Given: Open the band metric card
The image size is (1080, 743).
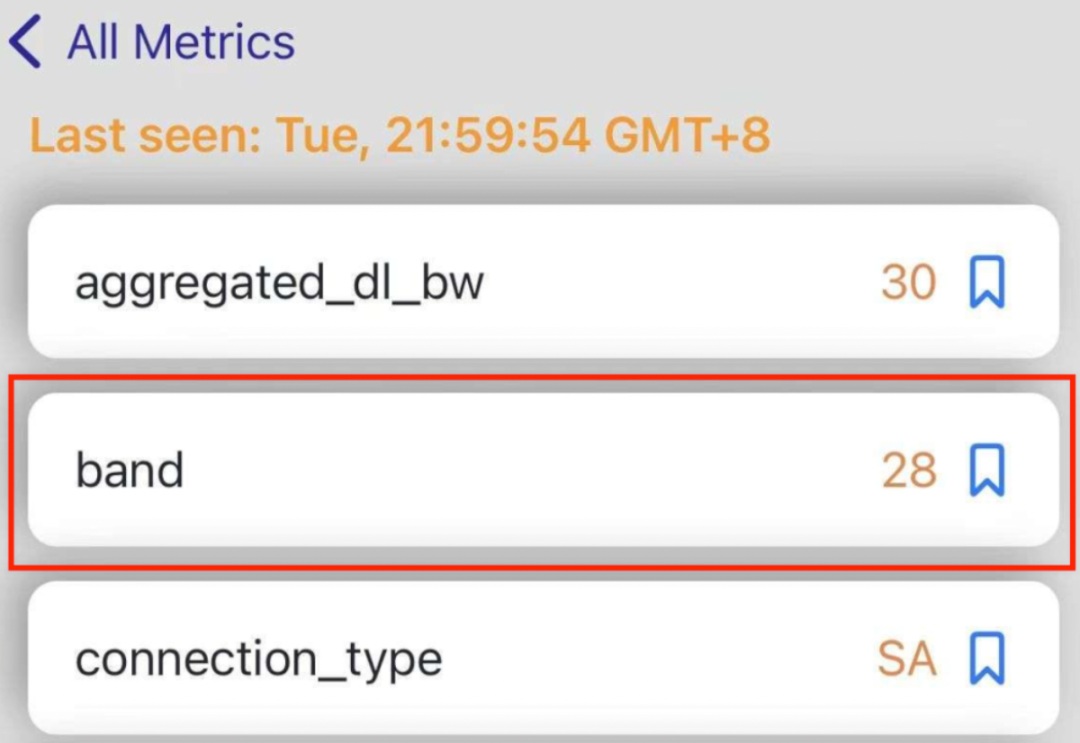Looking at the screenshot, I should coord(543,470).
